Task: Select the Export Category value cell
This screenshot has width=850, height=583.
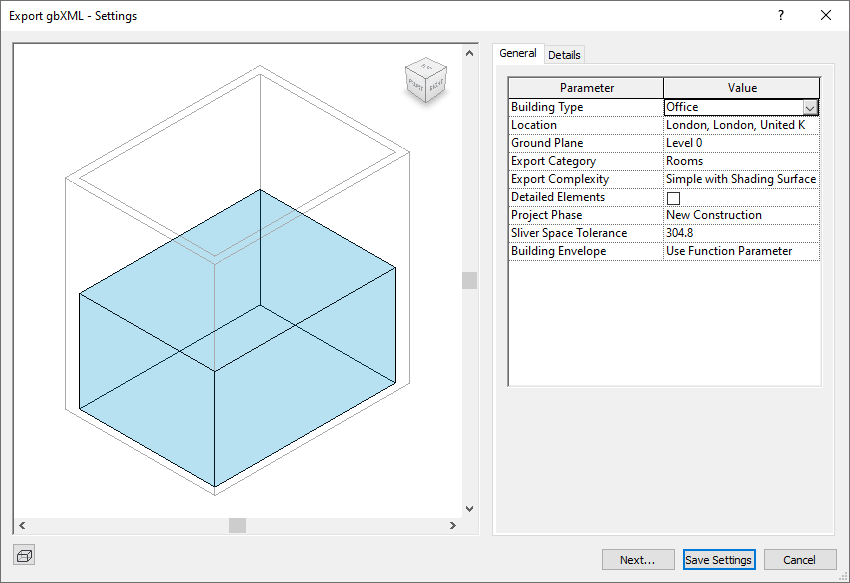Action: click(x=740, y=160)
